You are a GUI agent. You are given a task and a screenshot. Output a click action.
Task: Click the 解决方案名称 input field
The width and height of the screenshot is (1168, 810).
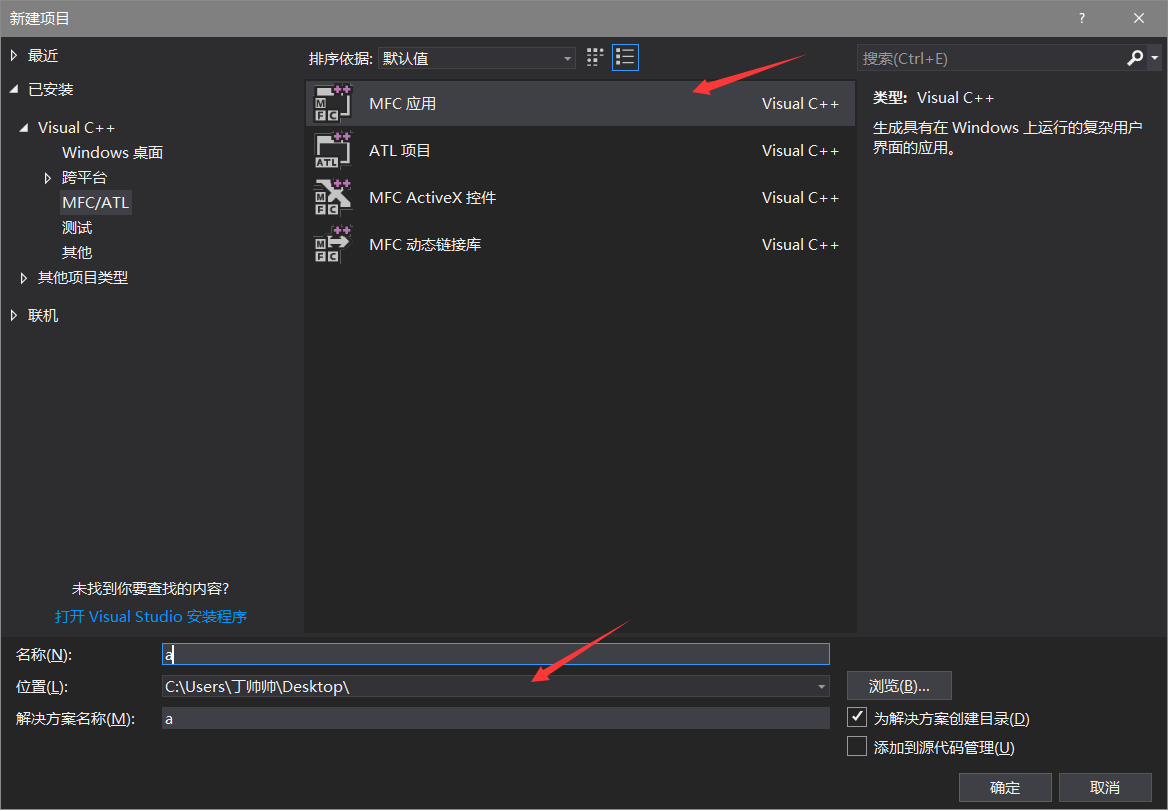point(495,718)
